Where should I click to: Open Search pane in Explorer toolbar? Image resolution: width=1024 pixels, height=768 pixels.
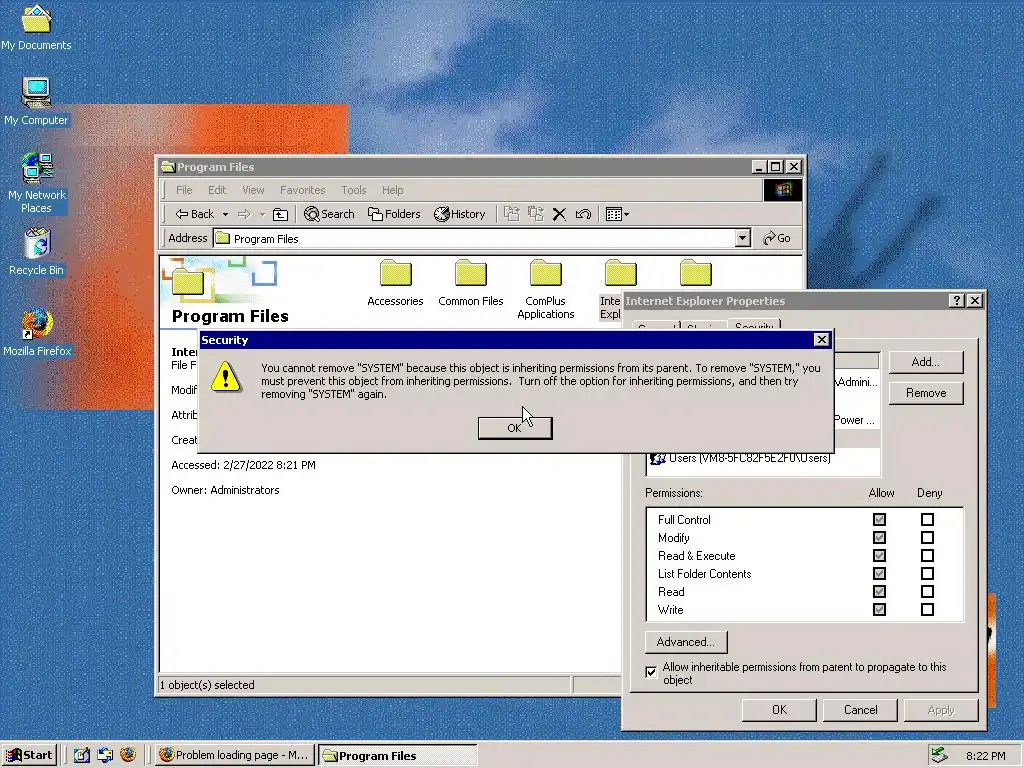tap(329, 214)
